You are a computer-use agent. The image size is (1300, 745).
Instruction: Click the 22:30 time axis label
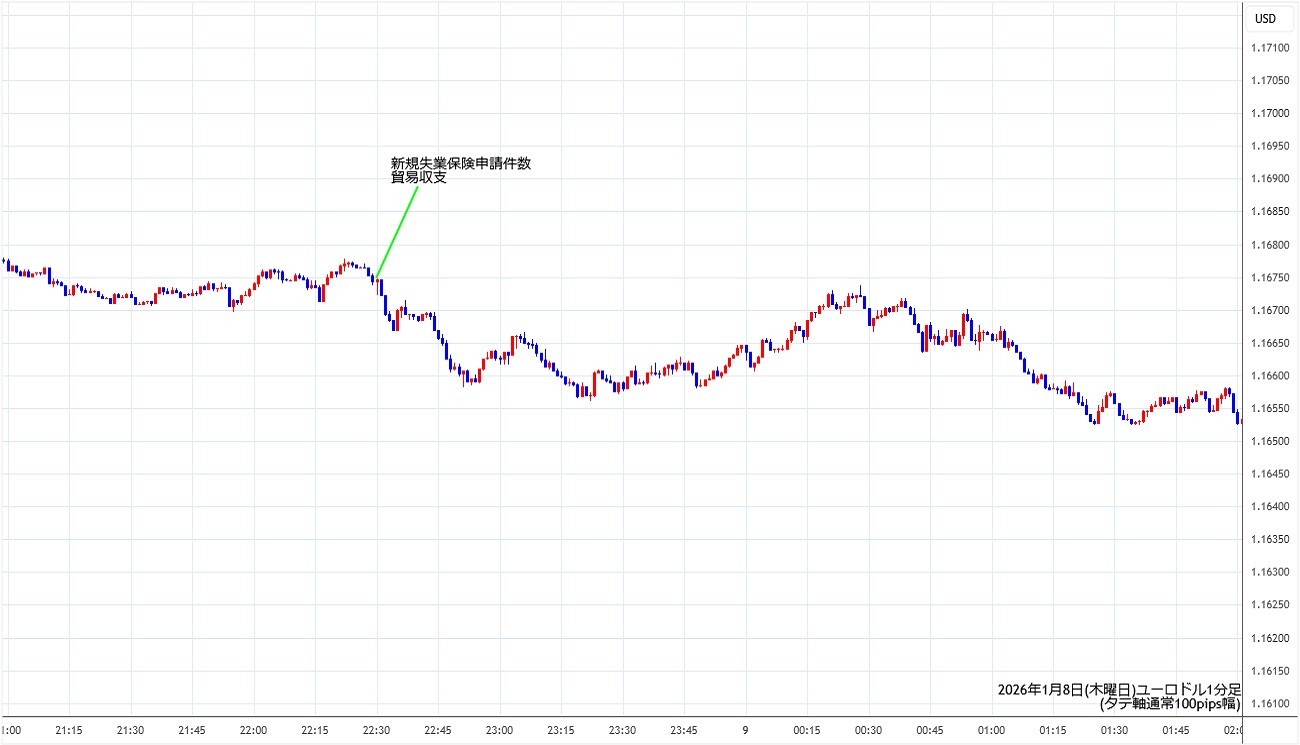377,730
